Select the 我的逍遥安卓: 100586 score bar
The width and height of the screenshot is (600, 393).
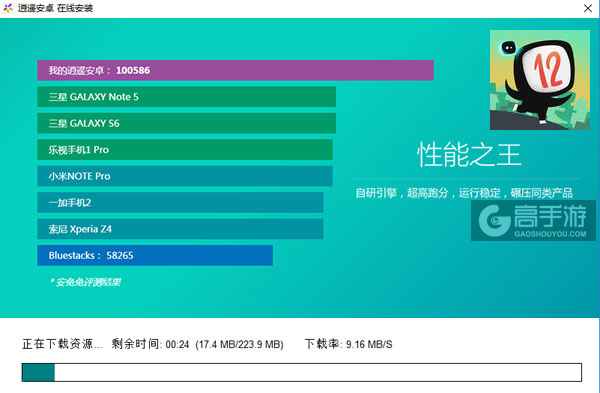235,70
